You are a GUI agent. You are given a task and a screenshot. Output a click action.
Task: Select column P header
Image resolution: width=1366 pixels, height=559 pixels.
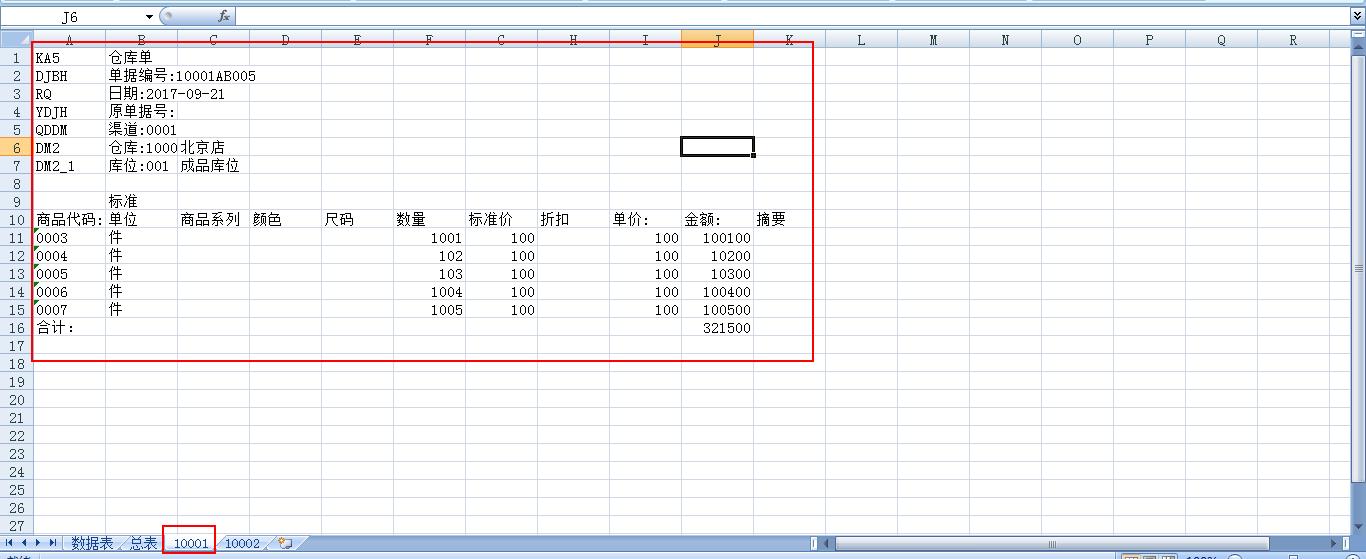click(x=1149, y=39)
